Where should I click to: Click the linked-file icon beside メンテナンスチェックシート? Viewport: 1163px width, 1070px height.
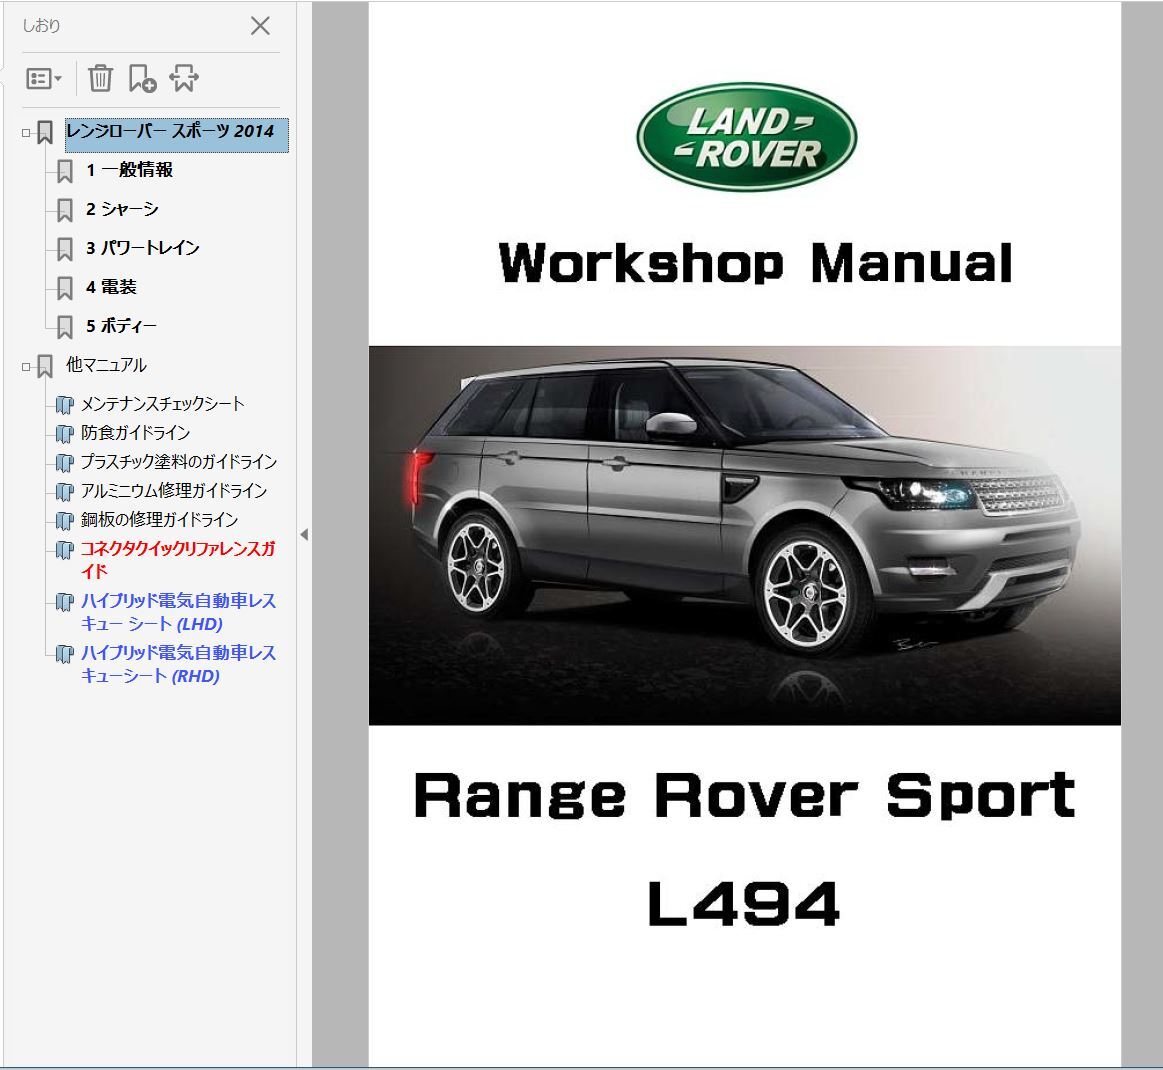tap(65, 404)
